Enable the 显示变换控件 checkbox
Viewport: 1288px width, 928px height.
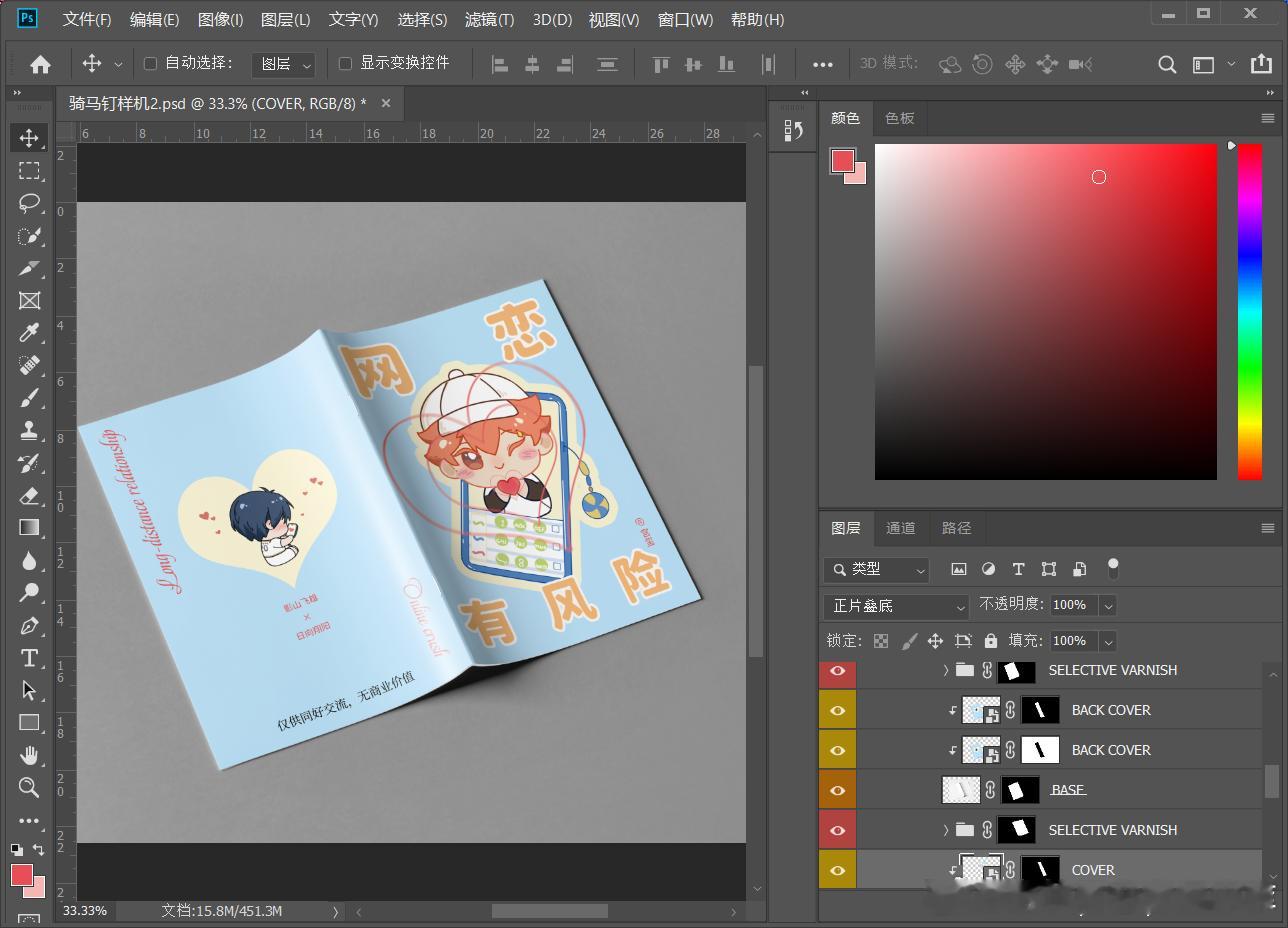point(345,63)
